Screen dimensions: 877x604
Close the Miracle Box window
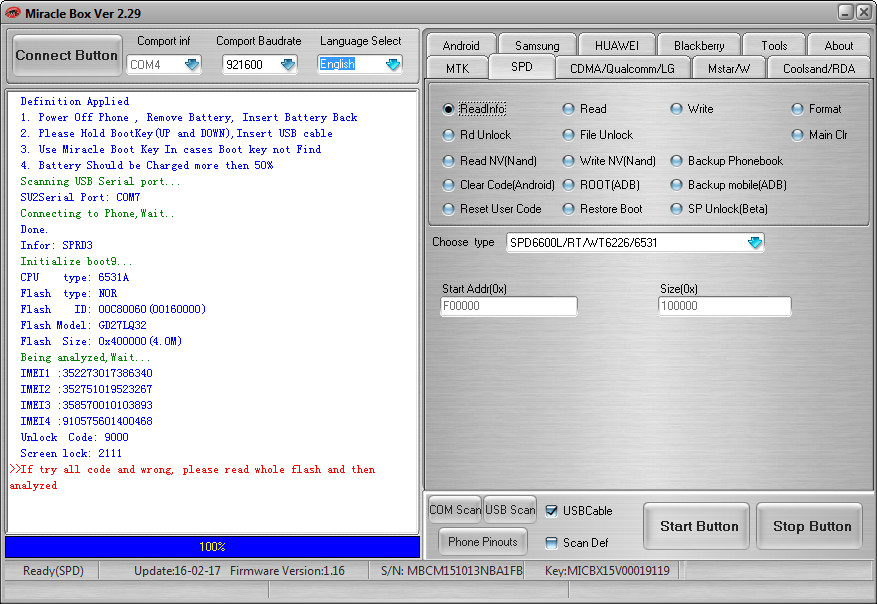coord(864,12)
